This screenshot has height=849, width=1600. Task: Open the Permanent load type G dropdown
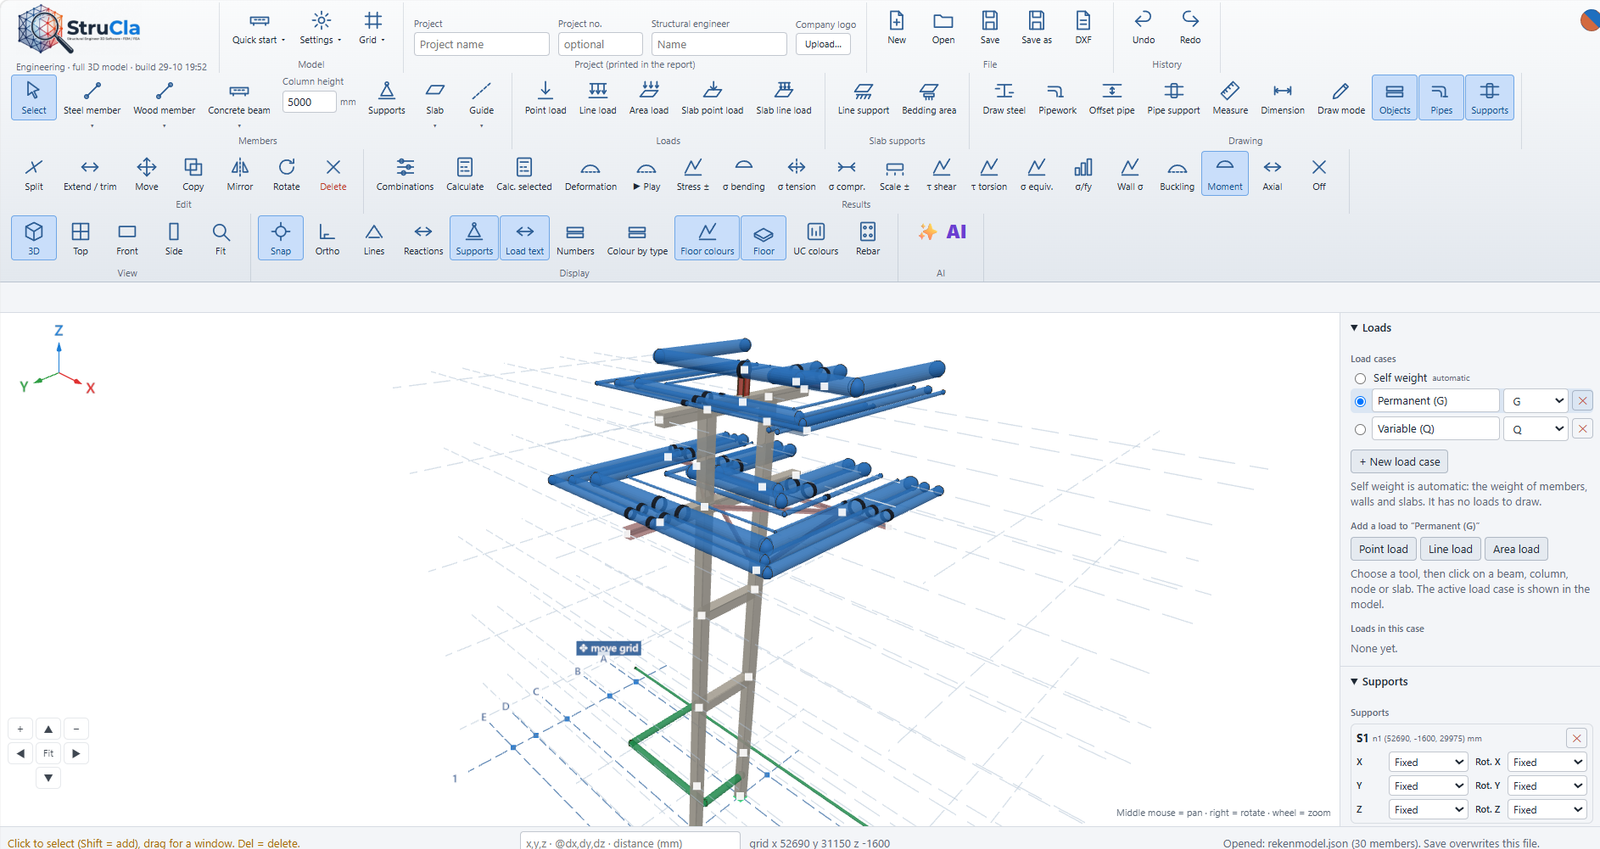1537,401
